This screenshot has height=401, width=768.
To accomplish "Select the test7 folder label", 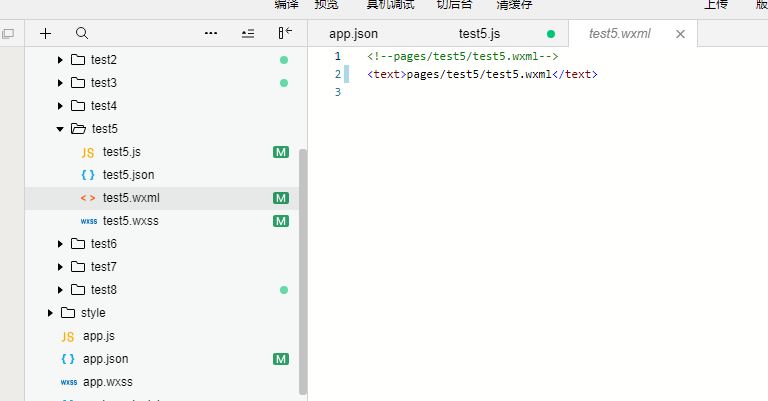I will [104, 267].
